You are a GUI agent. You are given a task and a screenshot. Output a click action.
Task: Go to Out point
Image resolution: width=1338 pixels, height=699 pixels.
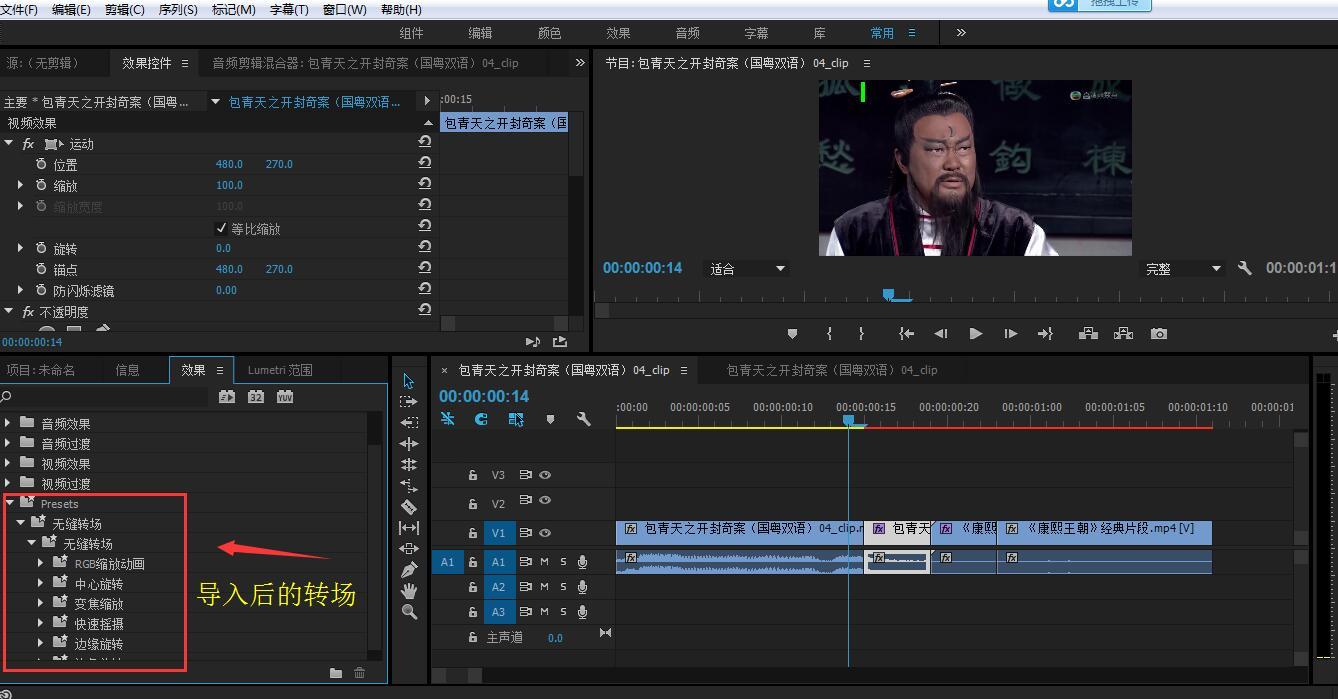(1045, 334)
